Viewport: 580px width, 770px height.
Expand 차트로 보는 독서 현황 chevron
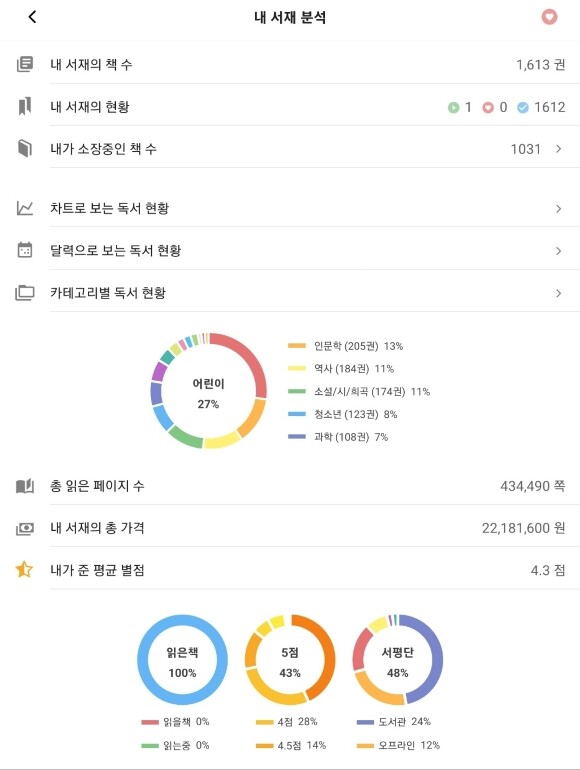pos(558,209)
